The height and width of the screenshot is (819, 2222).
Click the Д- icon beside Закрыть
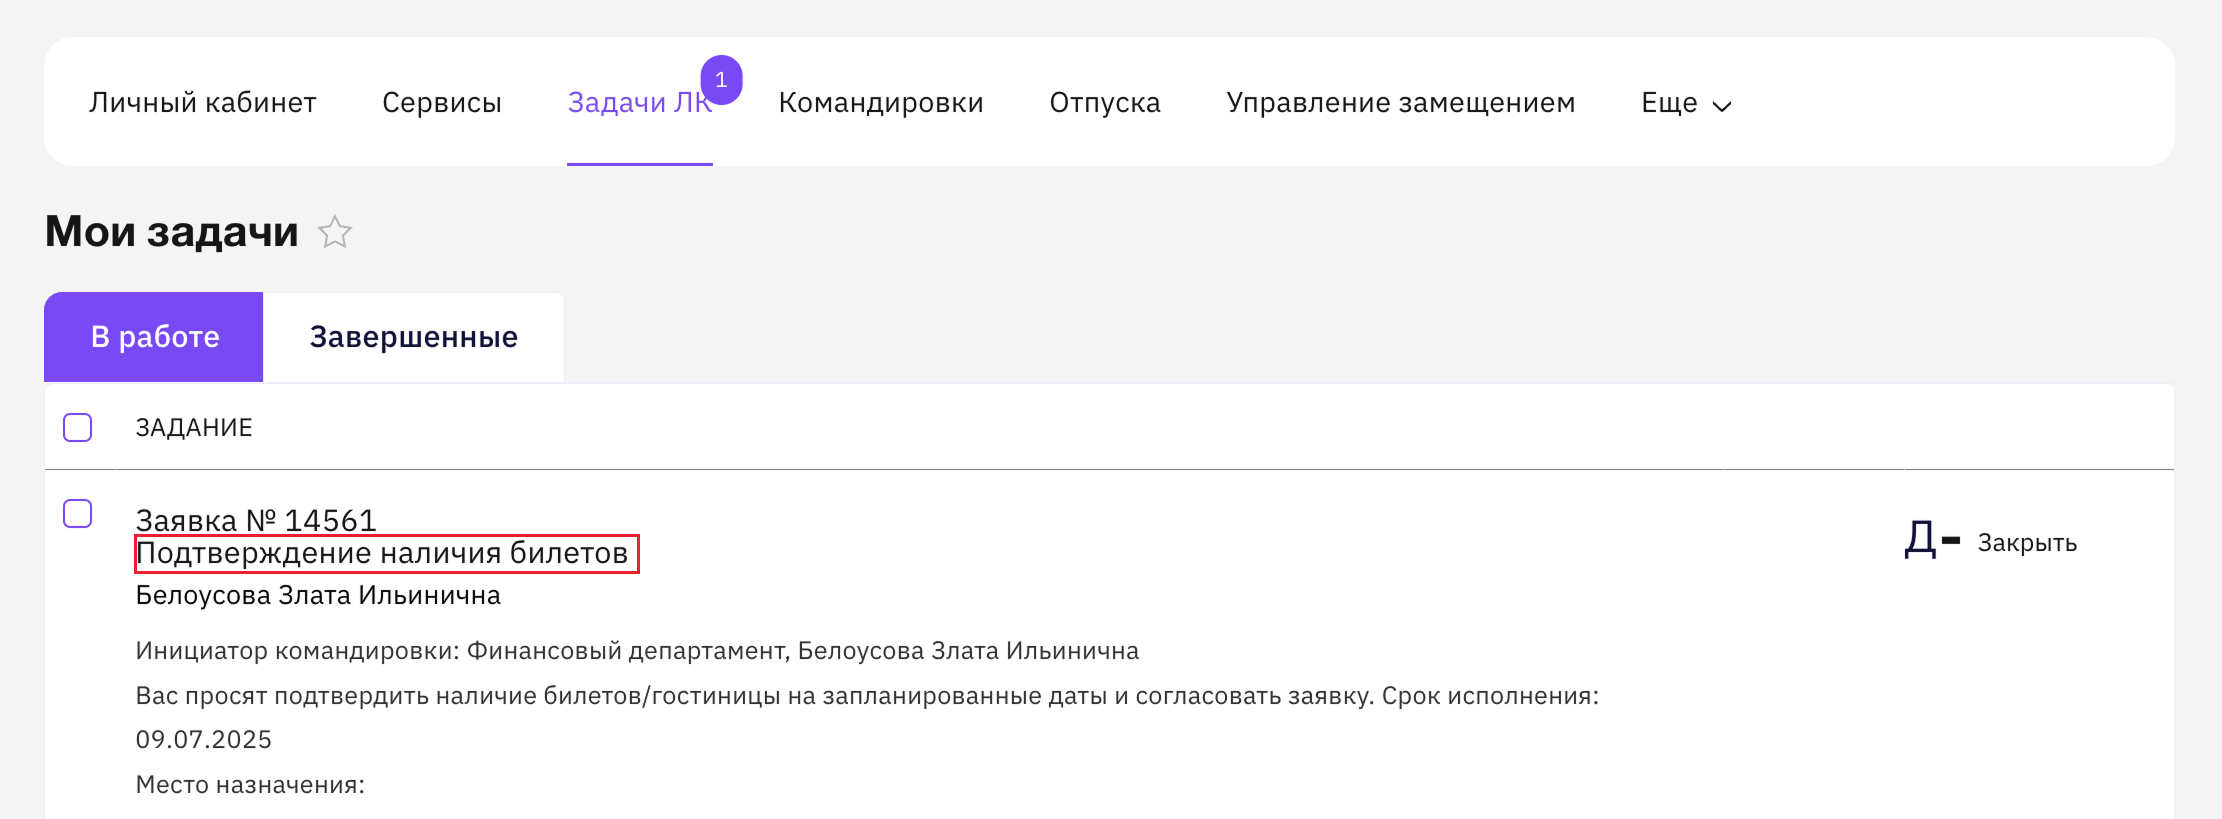coord(1931,541)
